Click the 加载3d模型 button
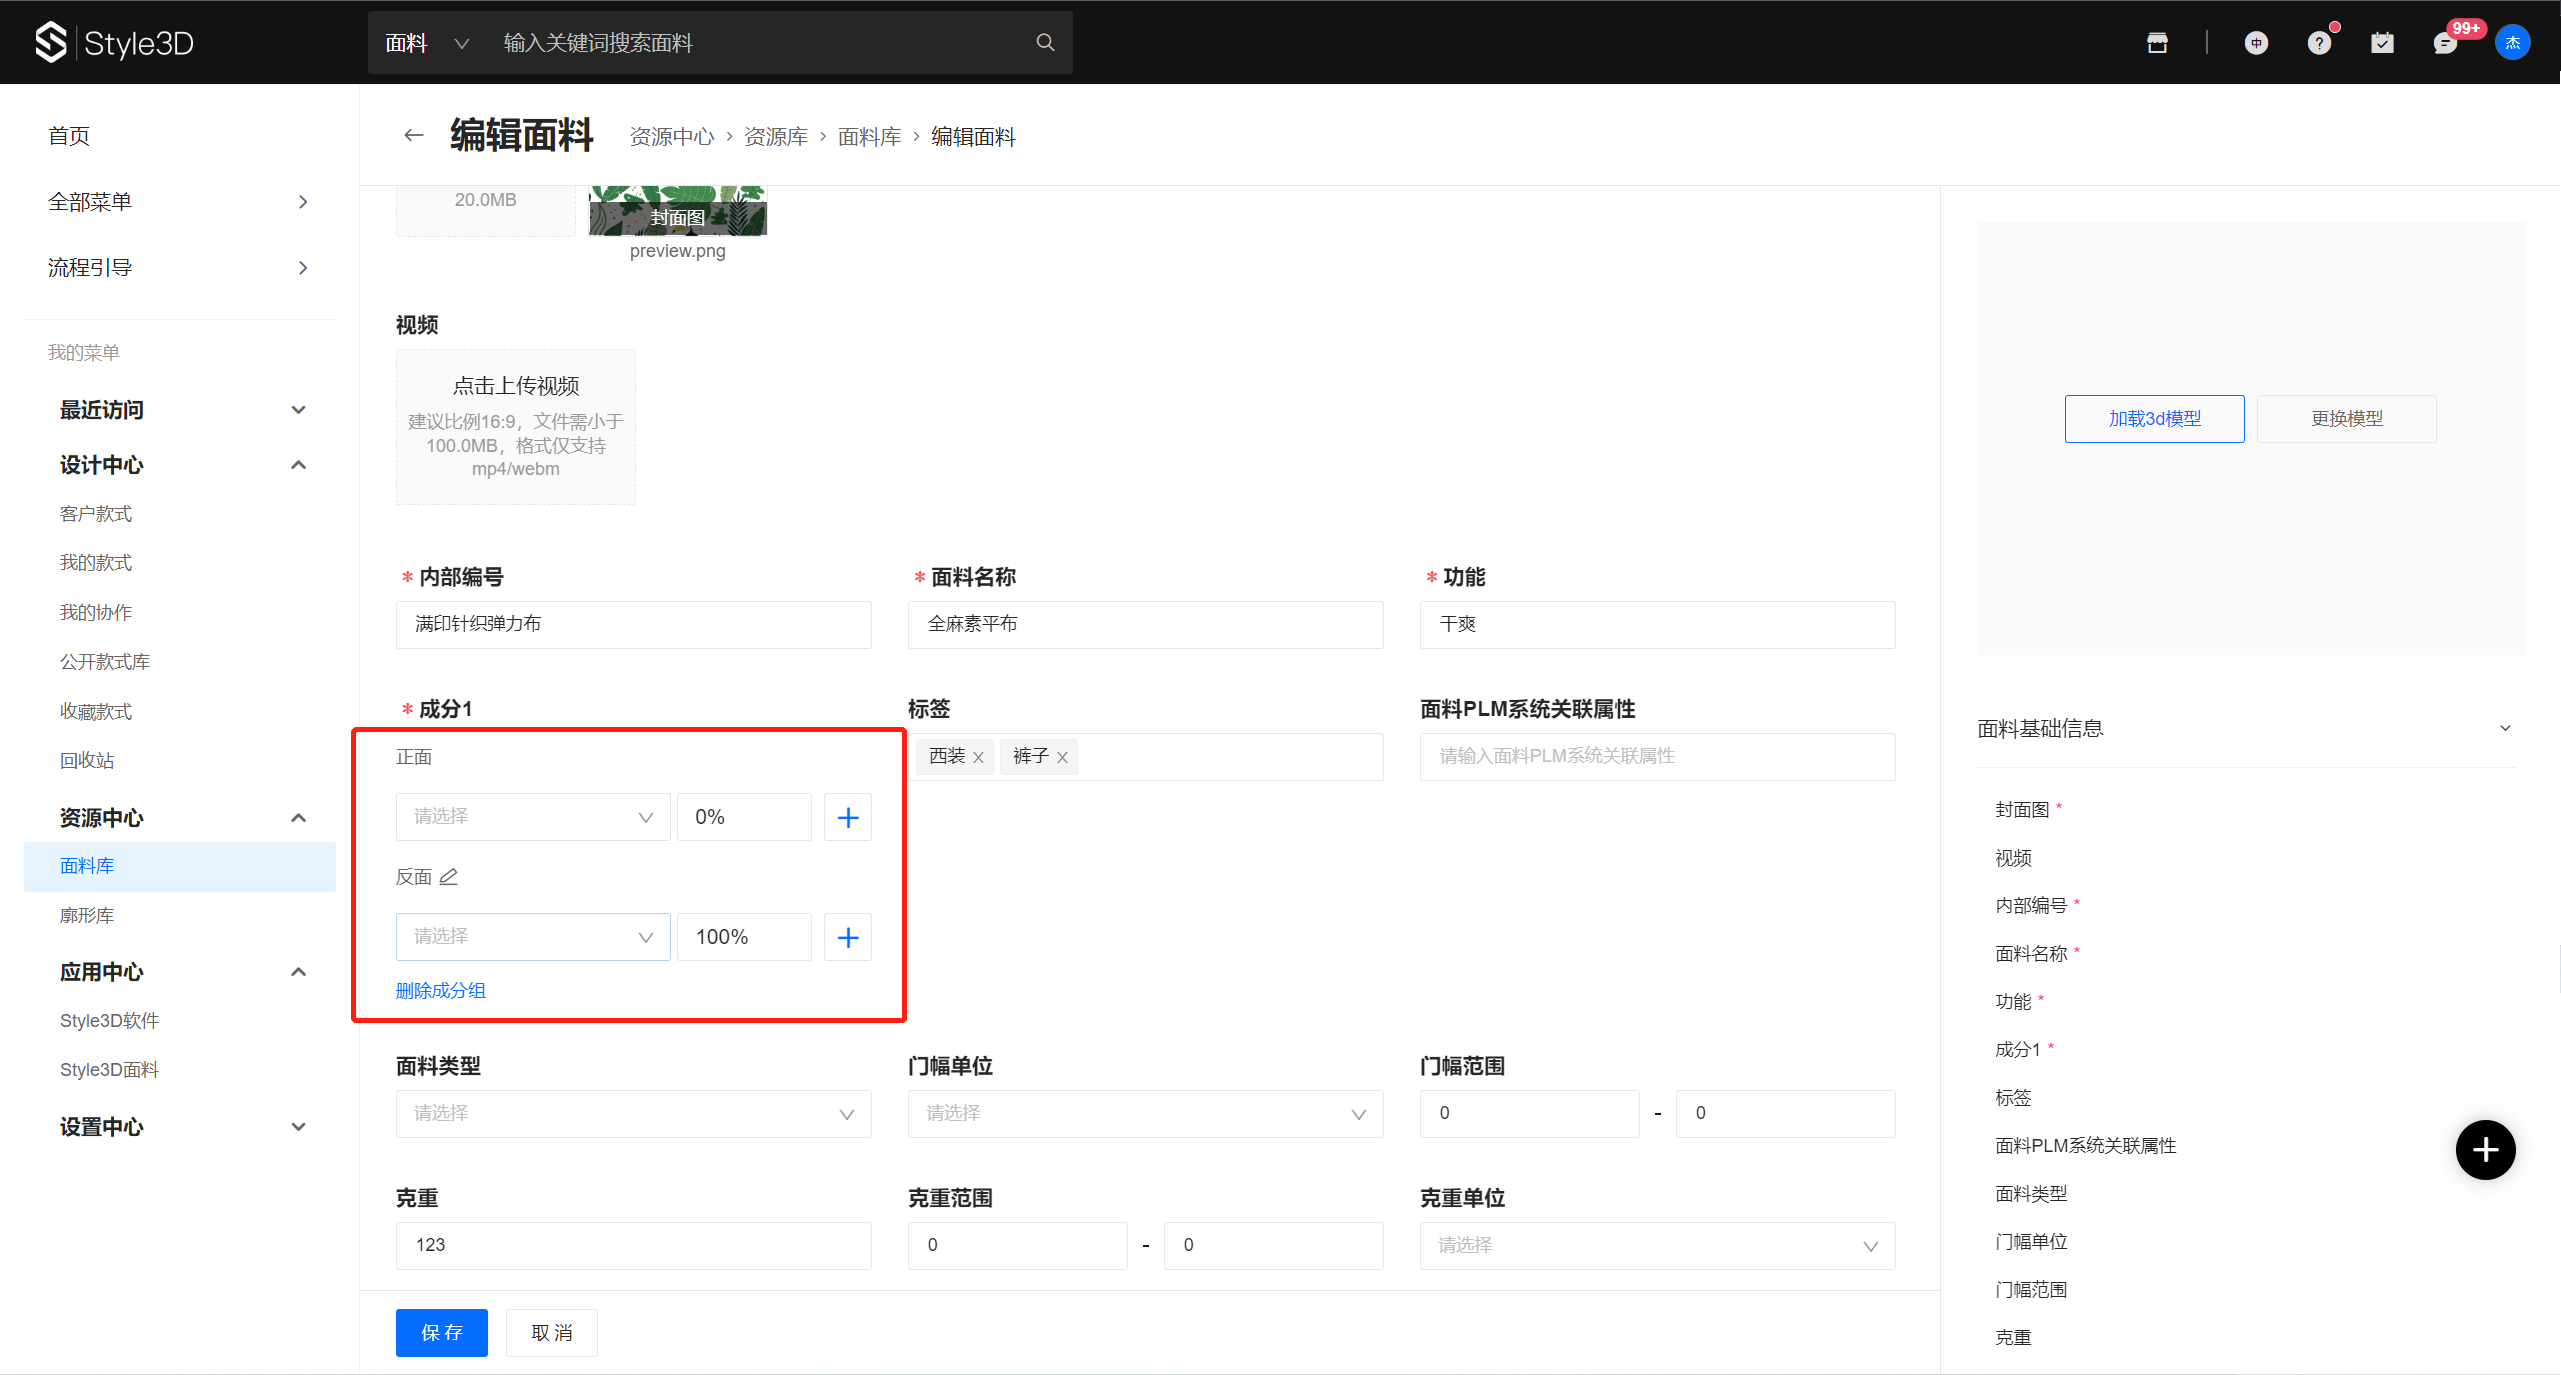This screenshot has width=2561, height=1375. (2154, 419)
